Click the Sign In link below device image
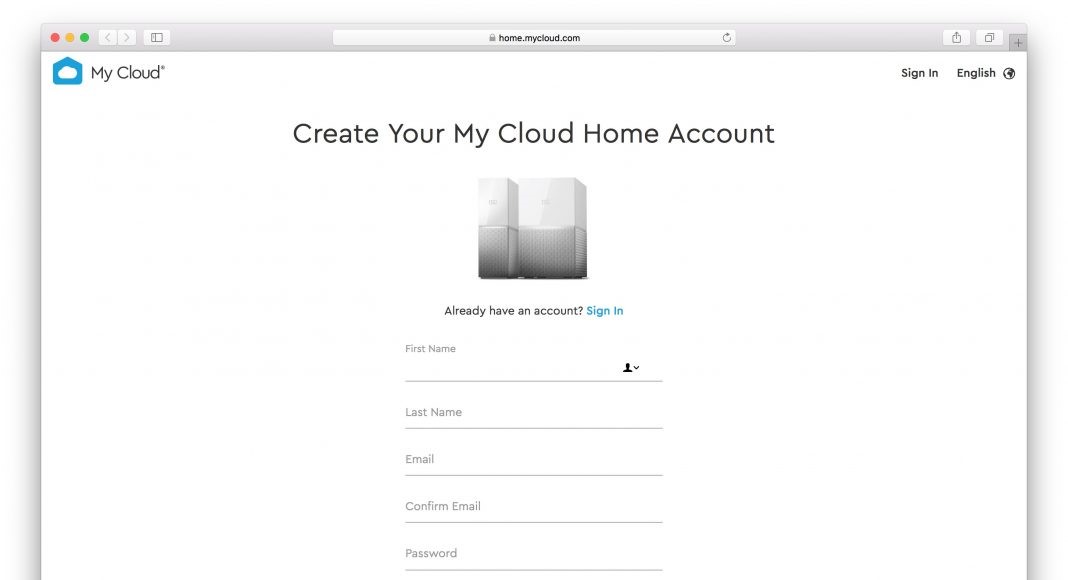The image size is (1068, 580). click(x=605, y=310)
